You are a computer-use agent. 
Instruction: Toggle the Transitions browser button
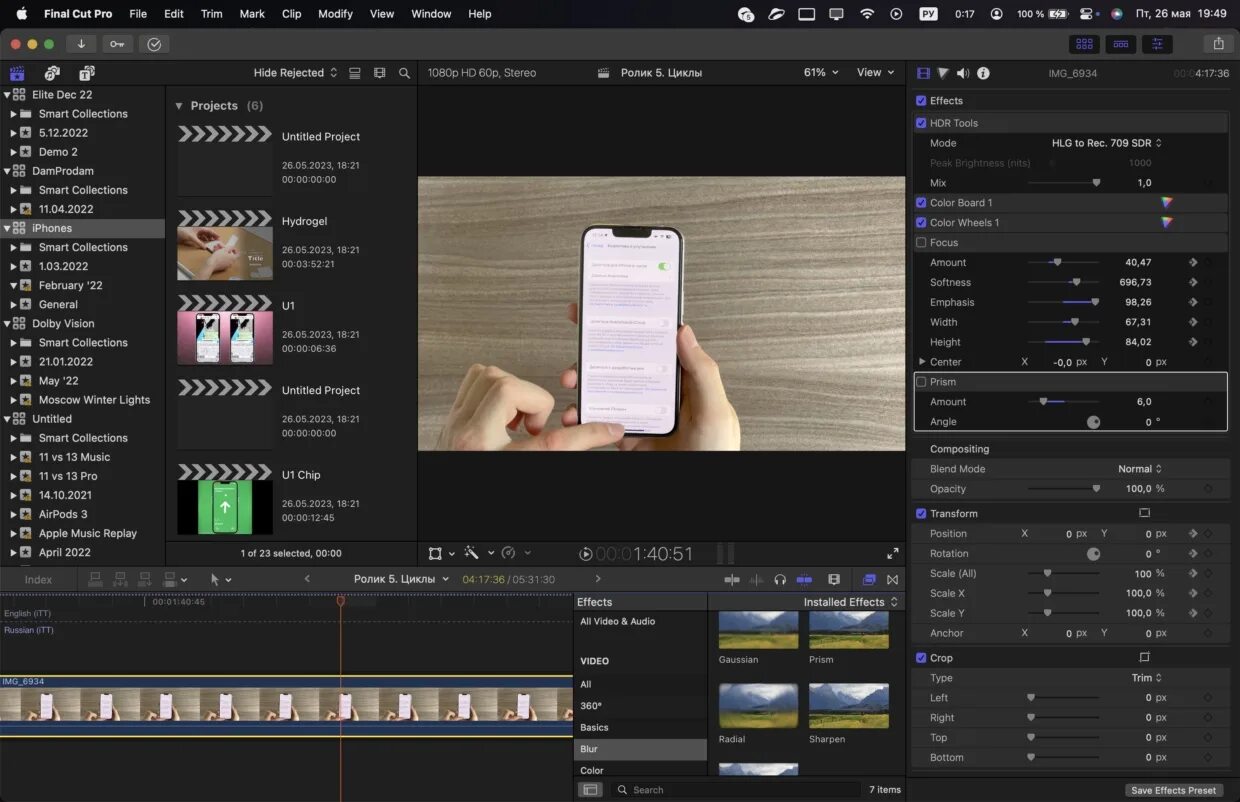[x=892, y=580]
